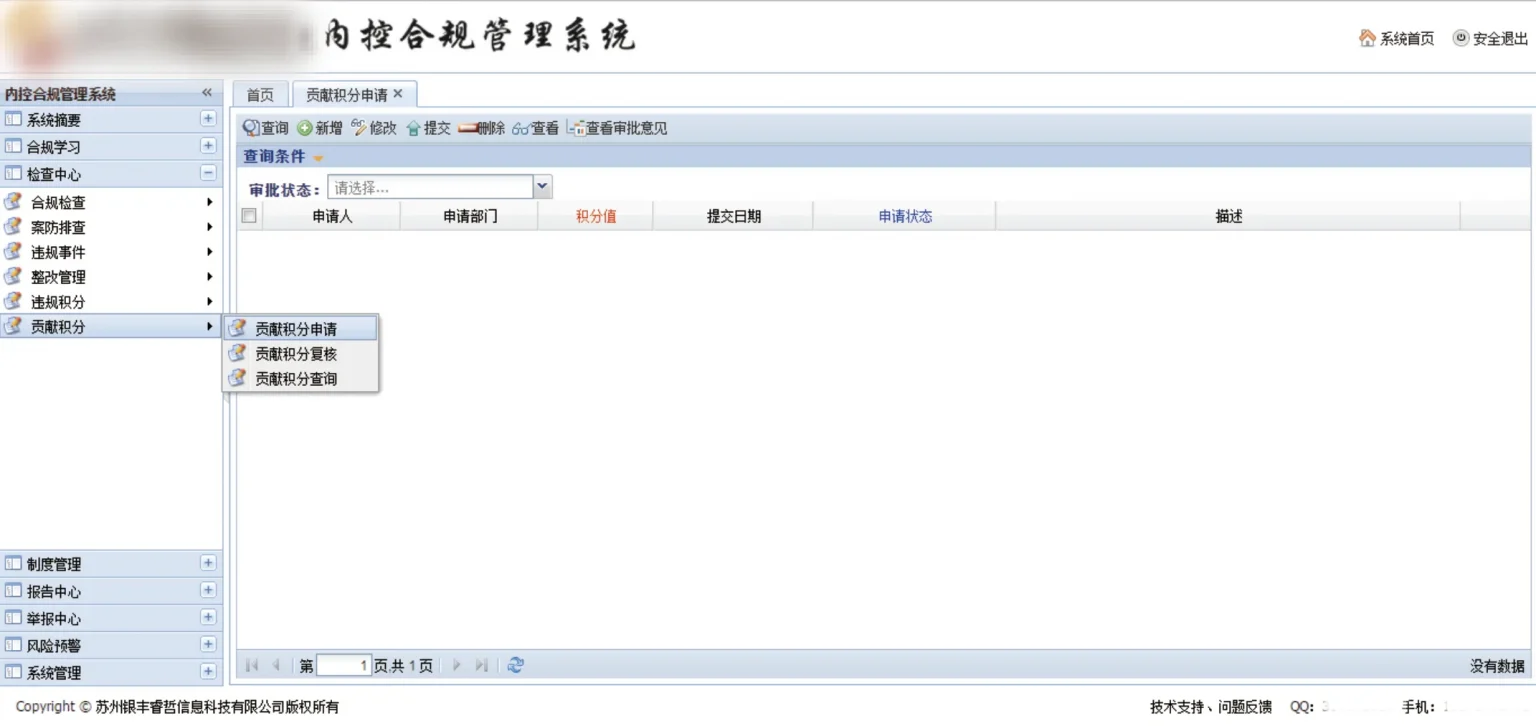Click the 新增 add record icon
The image size is (1536, 726).
point(305,128)
